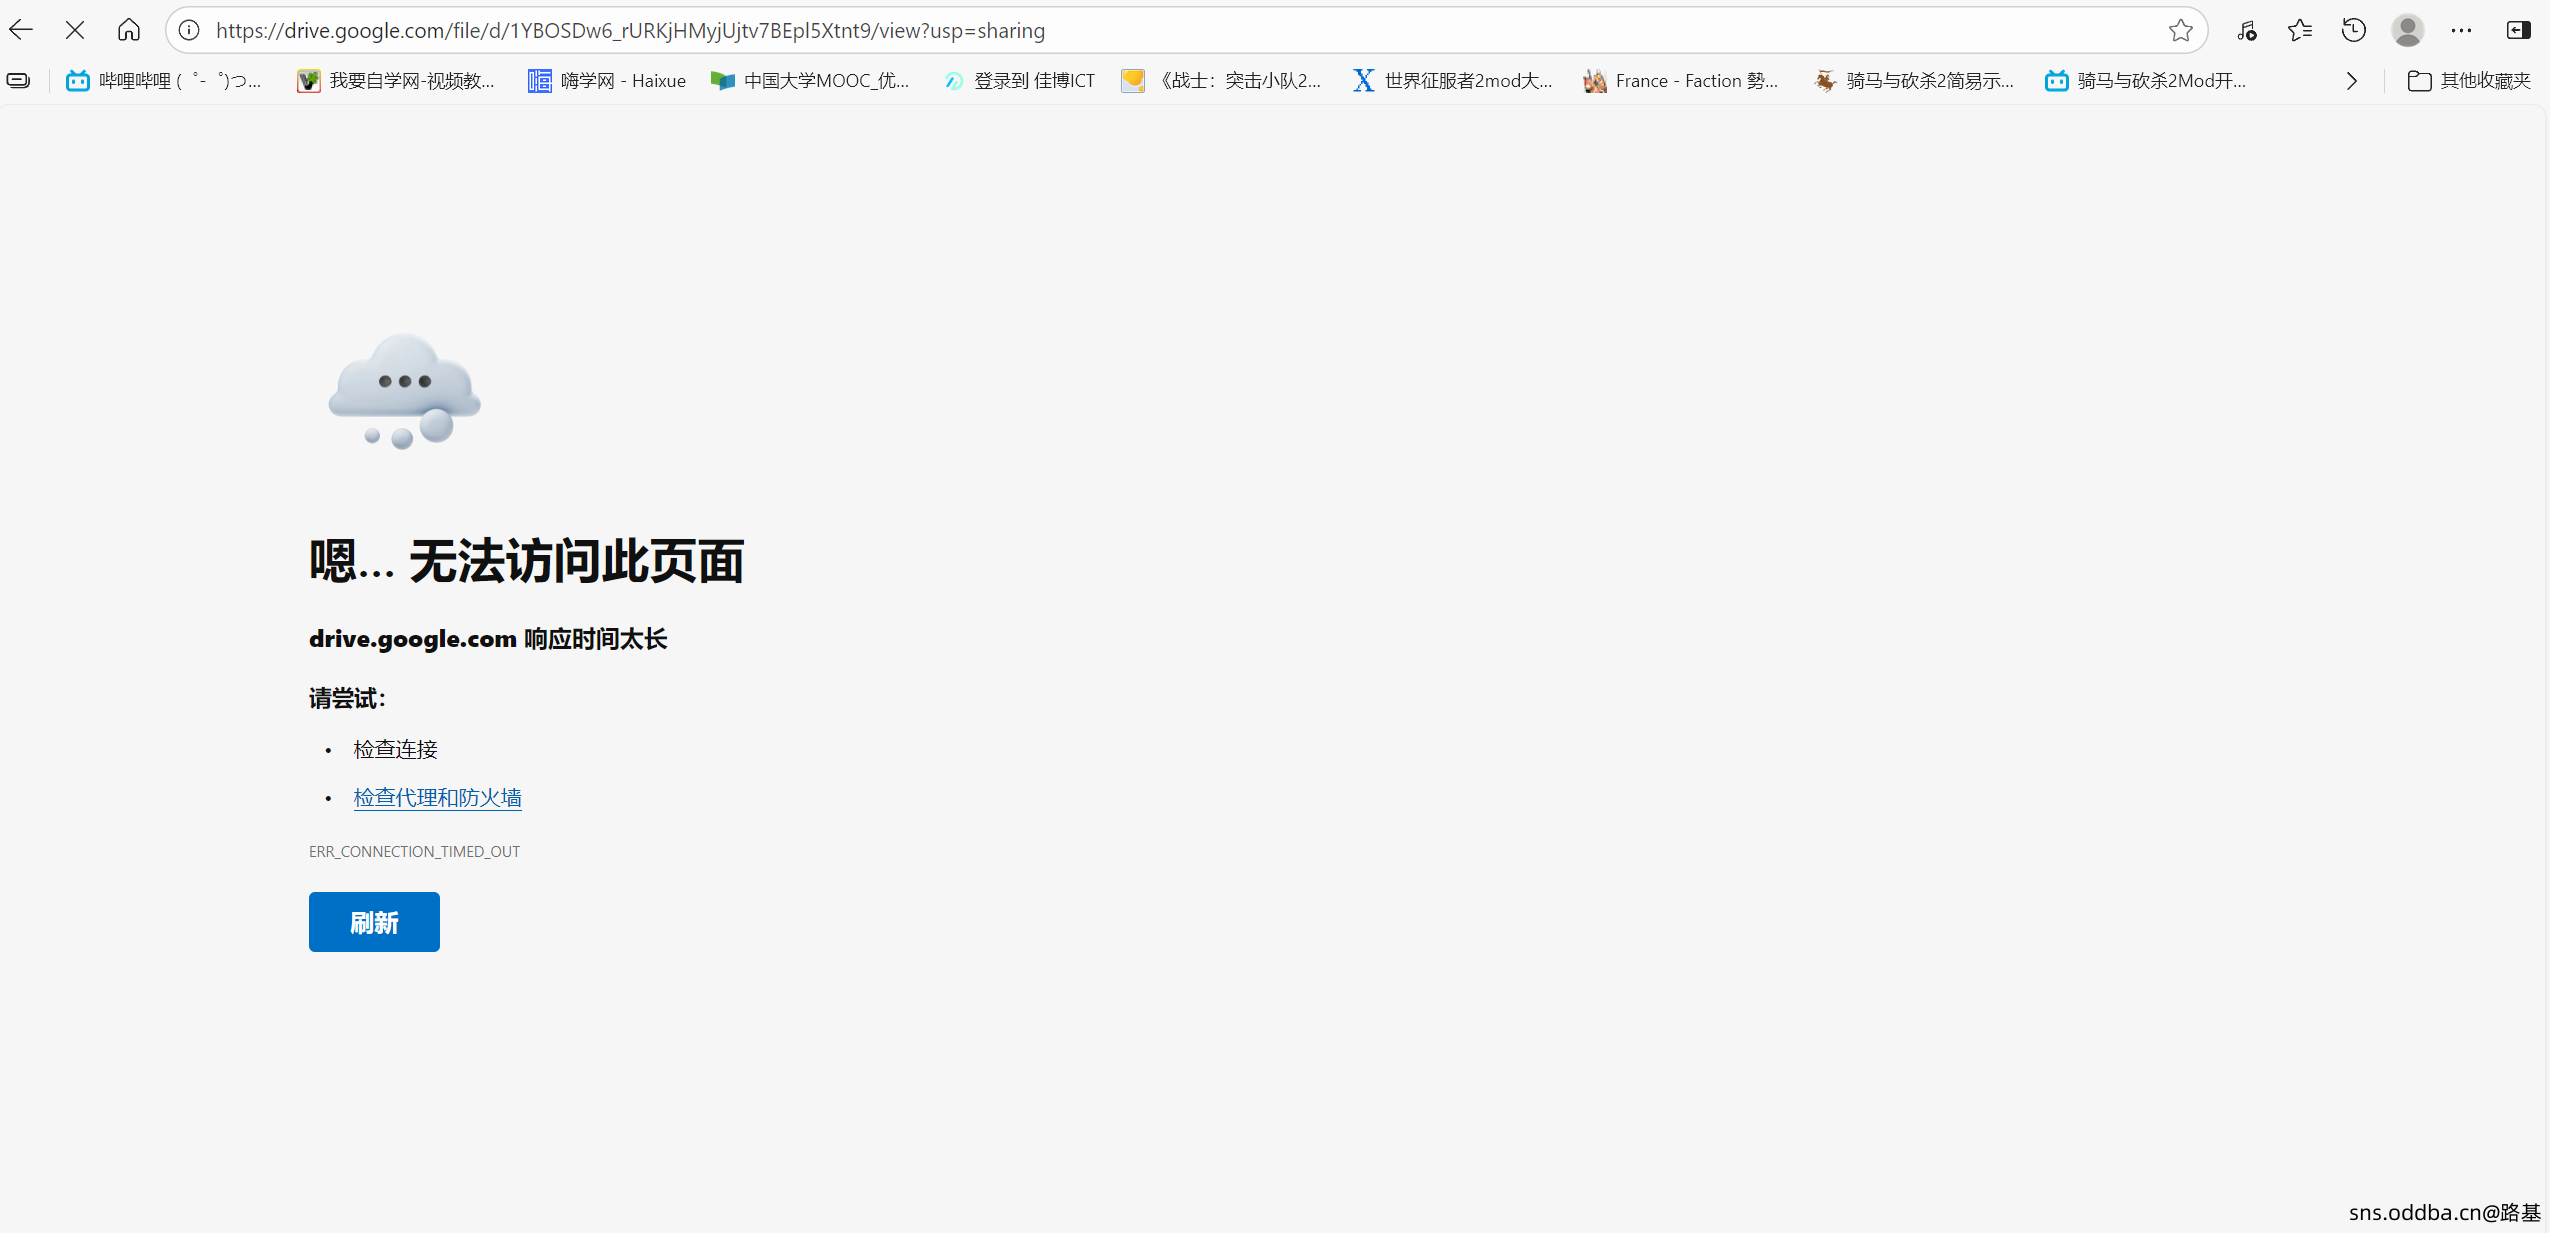The image size is (2550, 1233).
Task: Open the favorites list toolbar icon
Action: 2300,30
